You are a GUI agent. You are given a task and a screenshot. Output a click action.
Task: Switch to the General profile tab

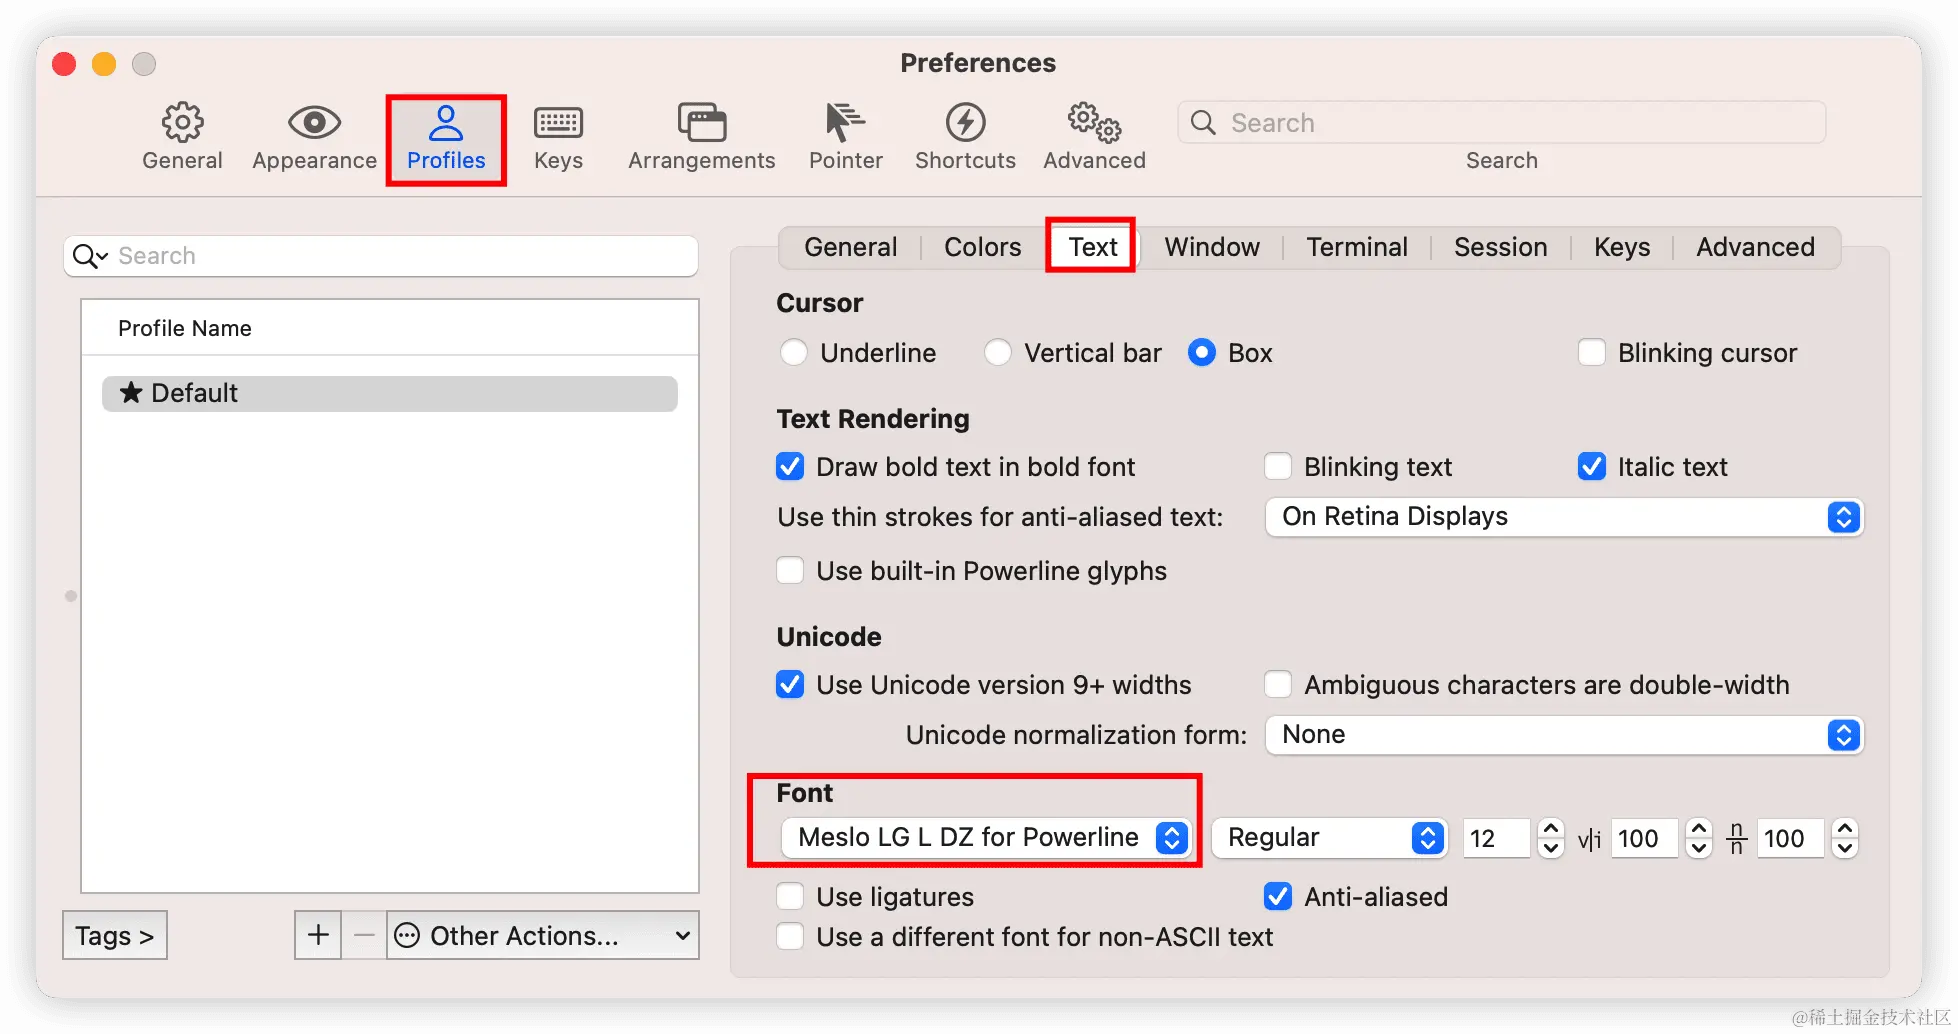850,247
